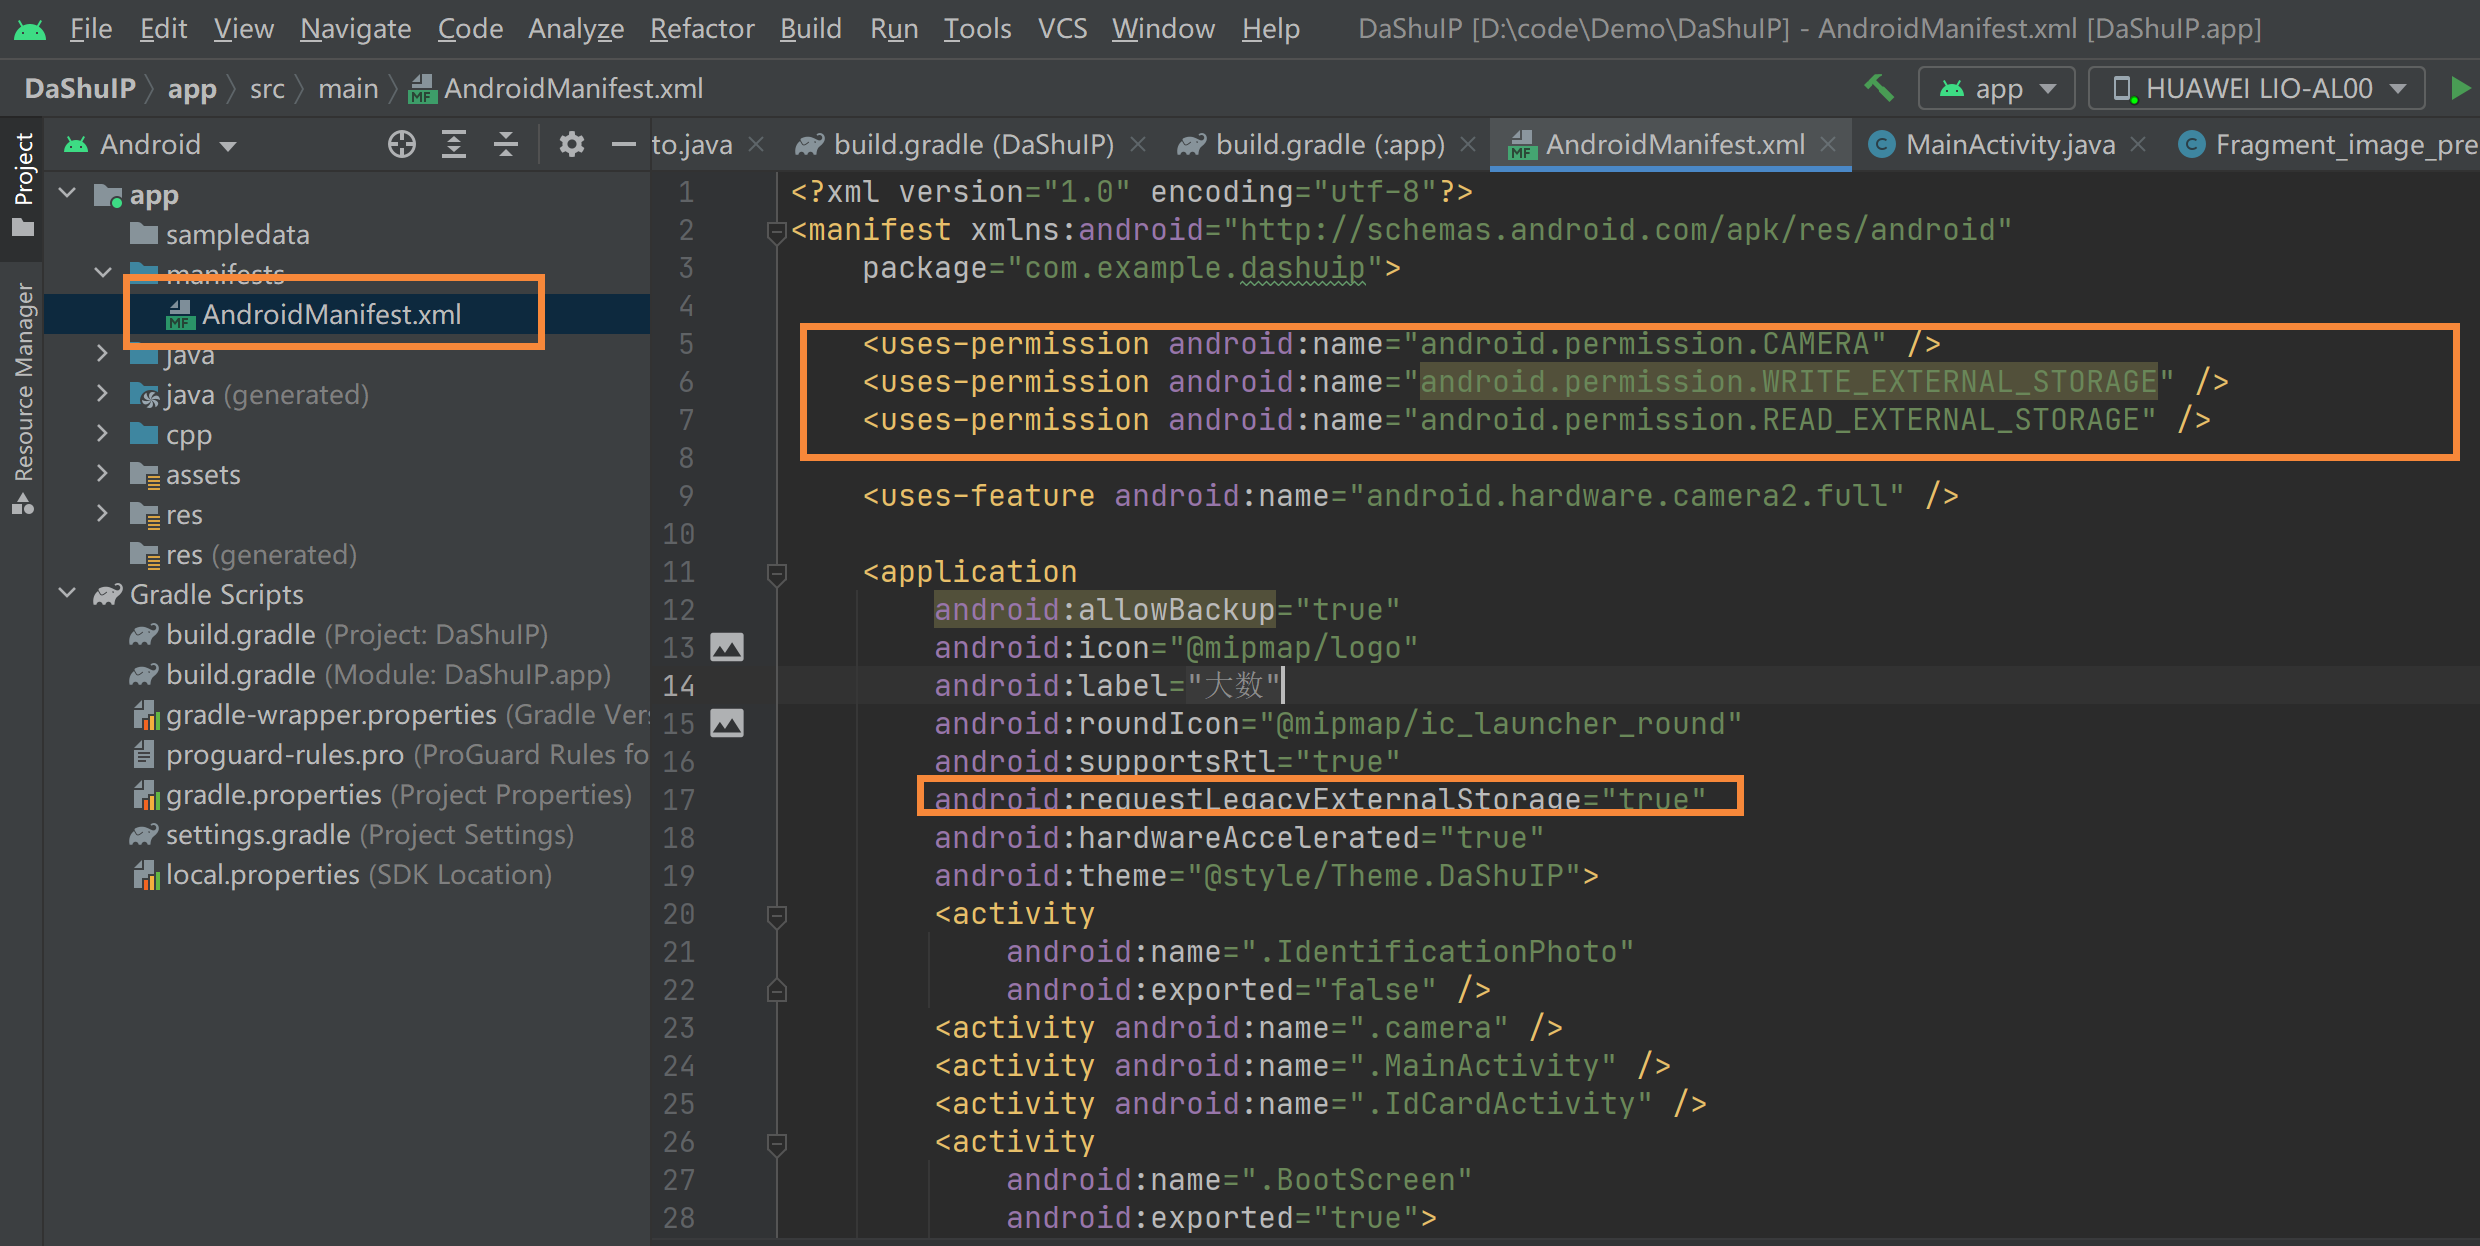Open the File menu
This screenshot has width=2480, height=1246.
90,29
